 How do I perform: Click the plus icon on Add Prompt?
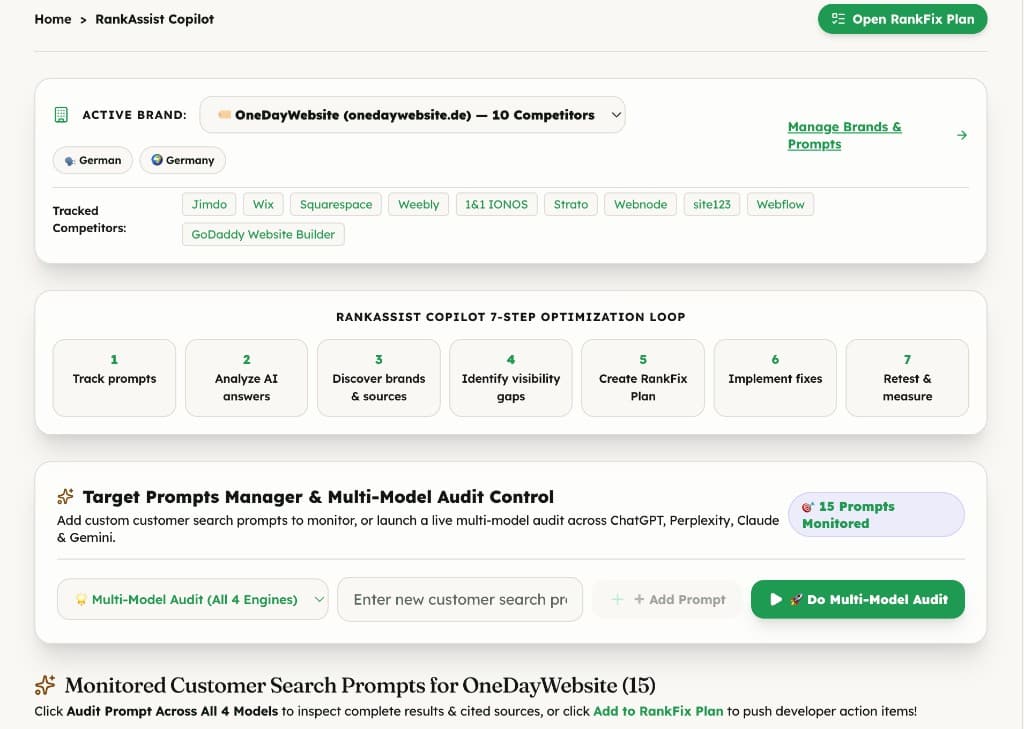point(617,599)
